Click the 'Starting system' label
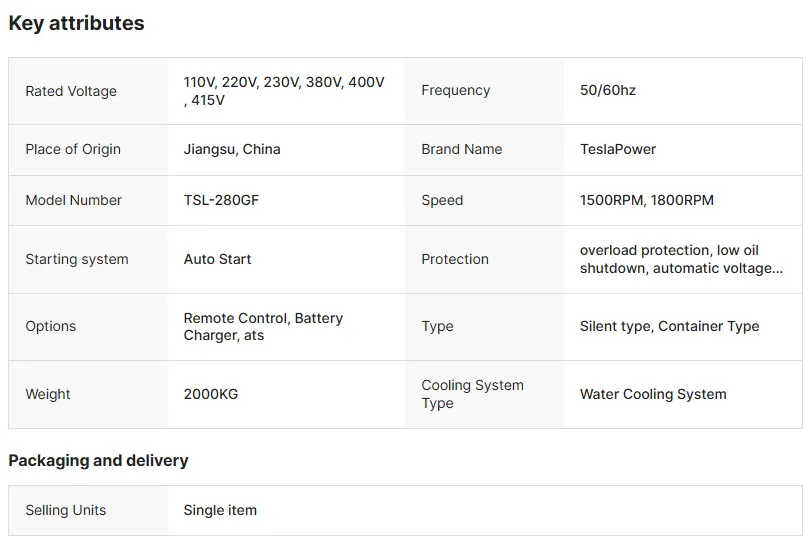The width and height of the screenshot is (812, 552). (77, 259)
